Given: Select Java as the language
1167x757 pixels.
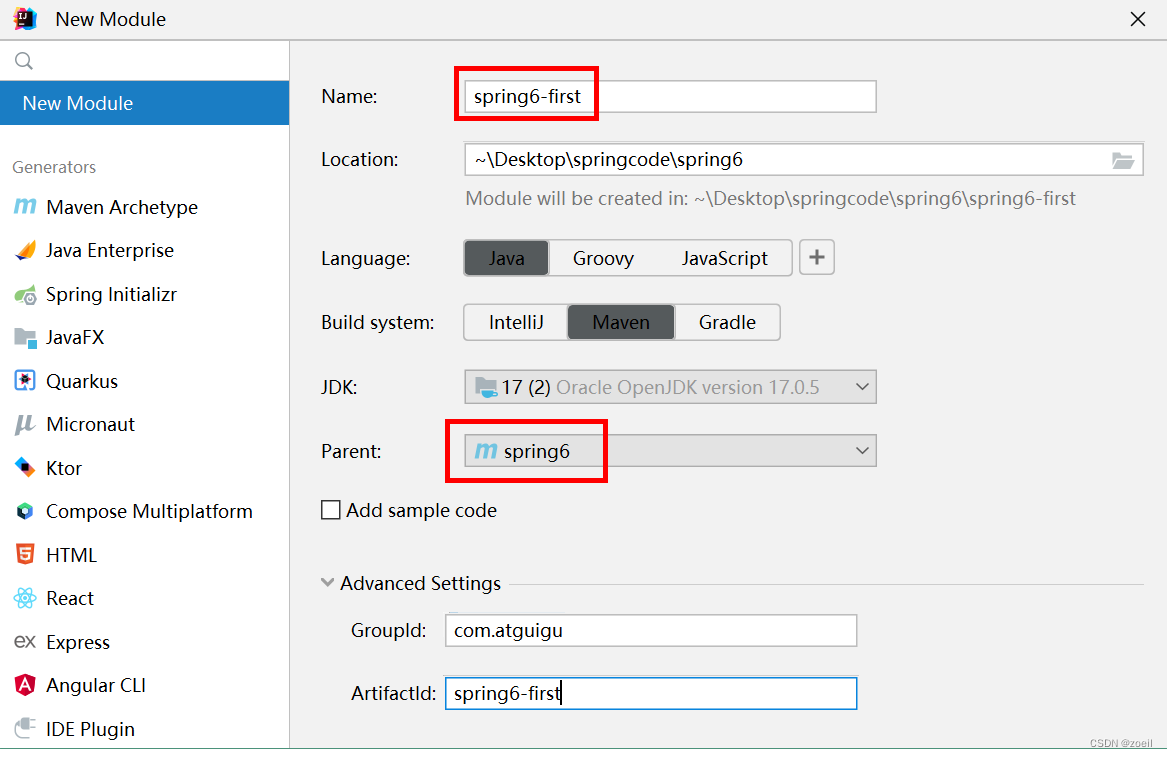Looking at the screenshot, I should tap(507, 258).
